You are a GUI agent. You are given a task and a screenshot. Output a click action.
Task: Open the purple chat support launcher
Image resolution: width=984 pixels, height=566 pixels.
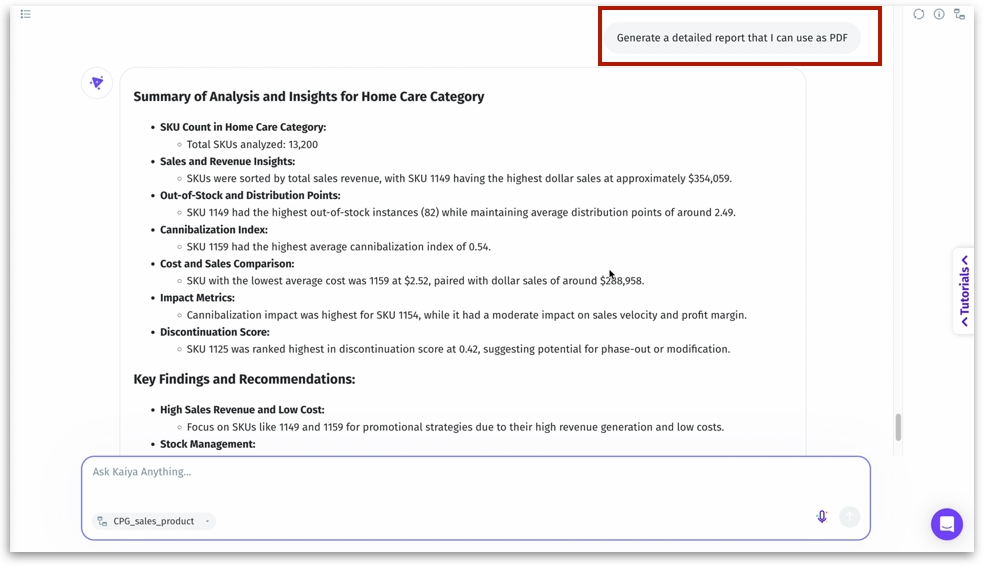pos(946,524)
